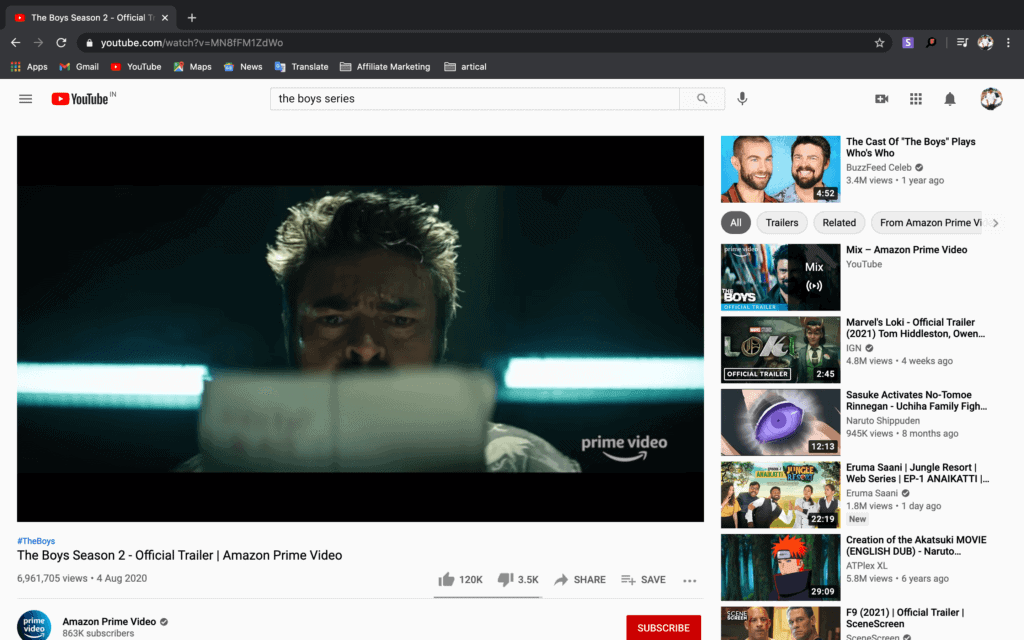The height and width of the screenshot is (640, 1024).
Task: Open Marvel's Loki trailer thumbnail
Action: (780, 350)
